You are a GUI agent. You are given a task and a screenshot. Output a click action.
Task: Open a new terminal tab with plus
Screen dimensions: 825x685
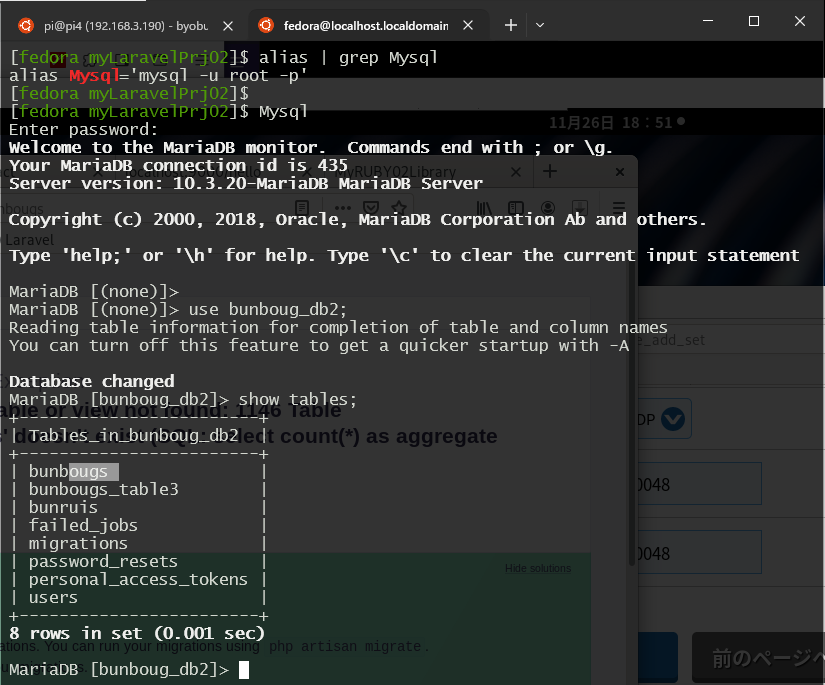(x=510, y=25)
